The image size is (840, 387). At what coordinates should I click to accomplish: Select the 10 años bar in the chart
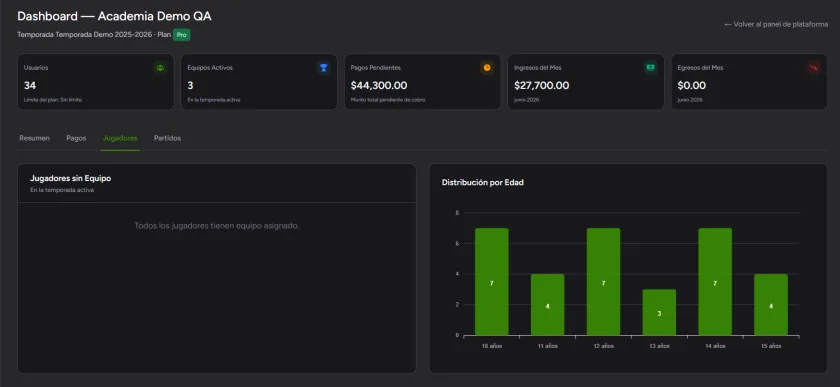coord(491,282)
